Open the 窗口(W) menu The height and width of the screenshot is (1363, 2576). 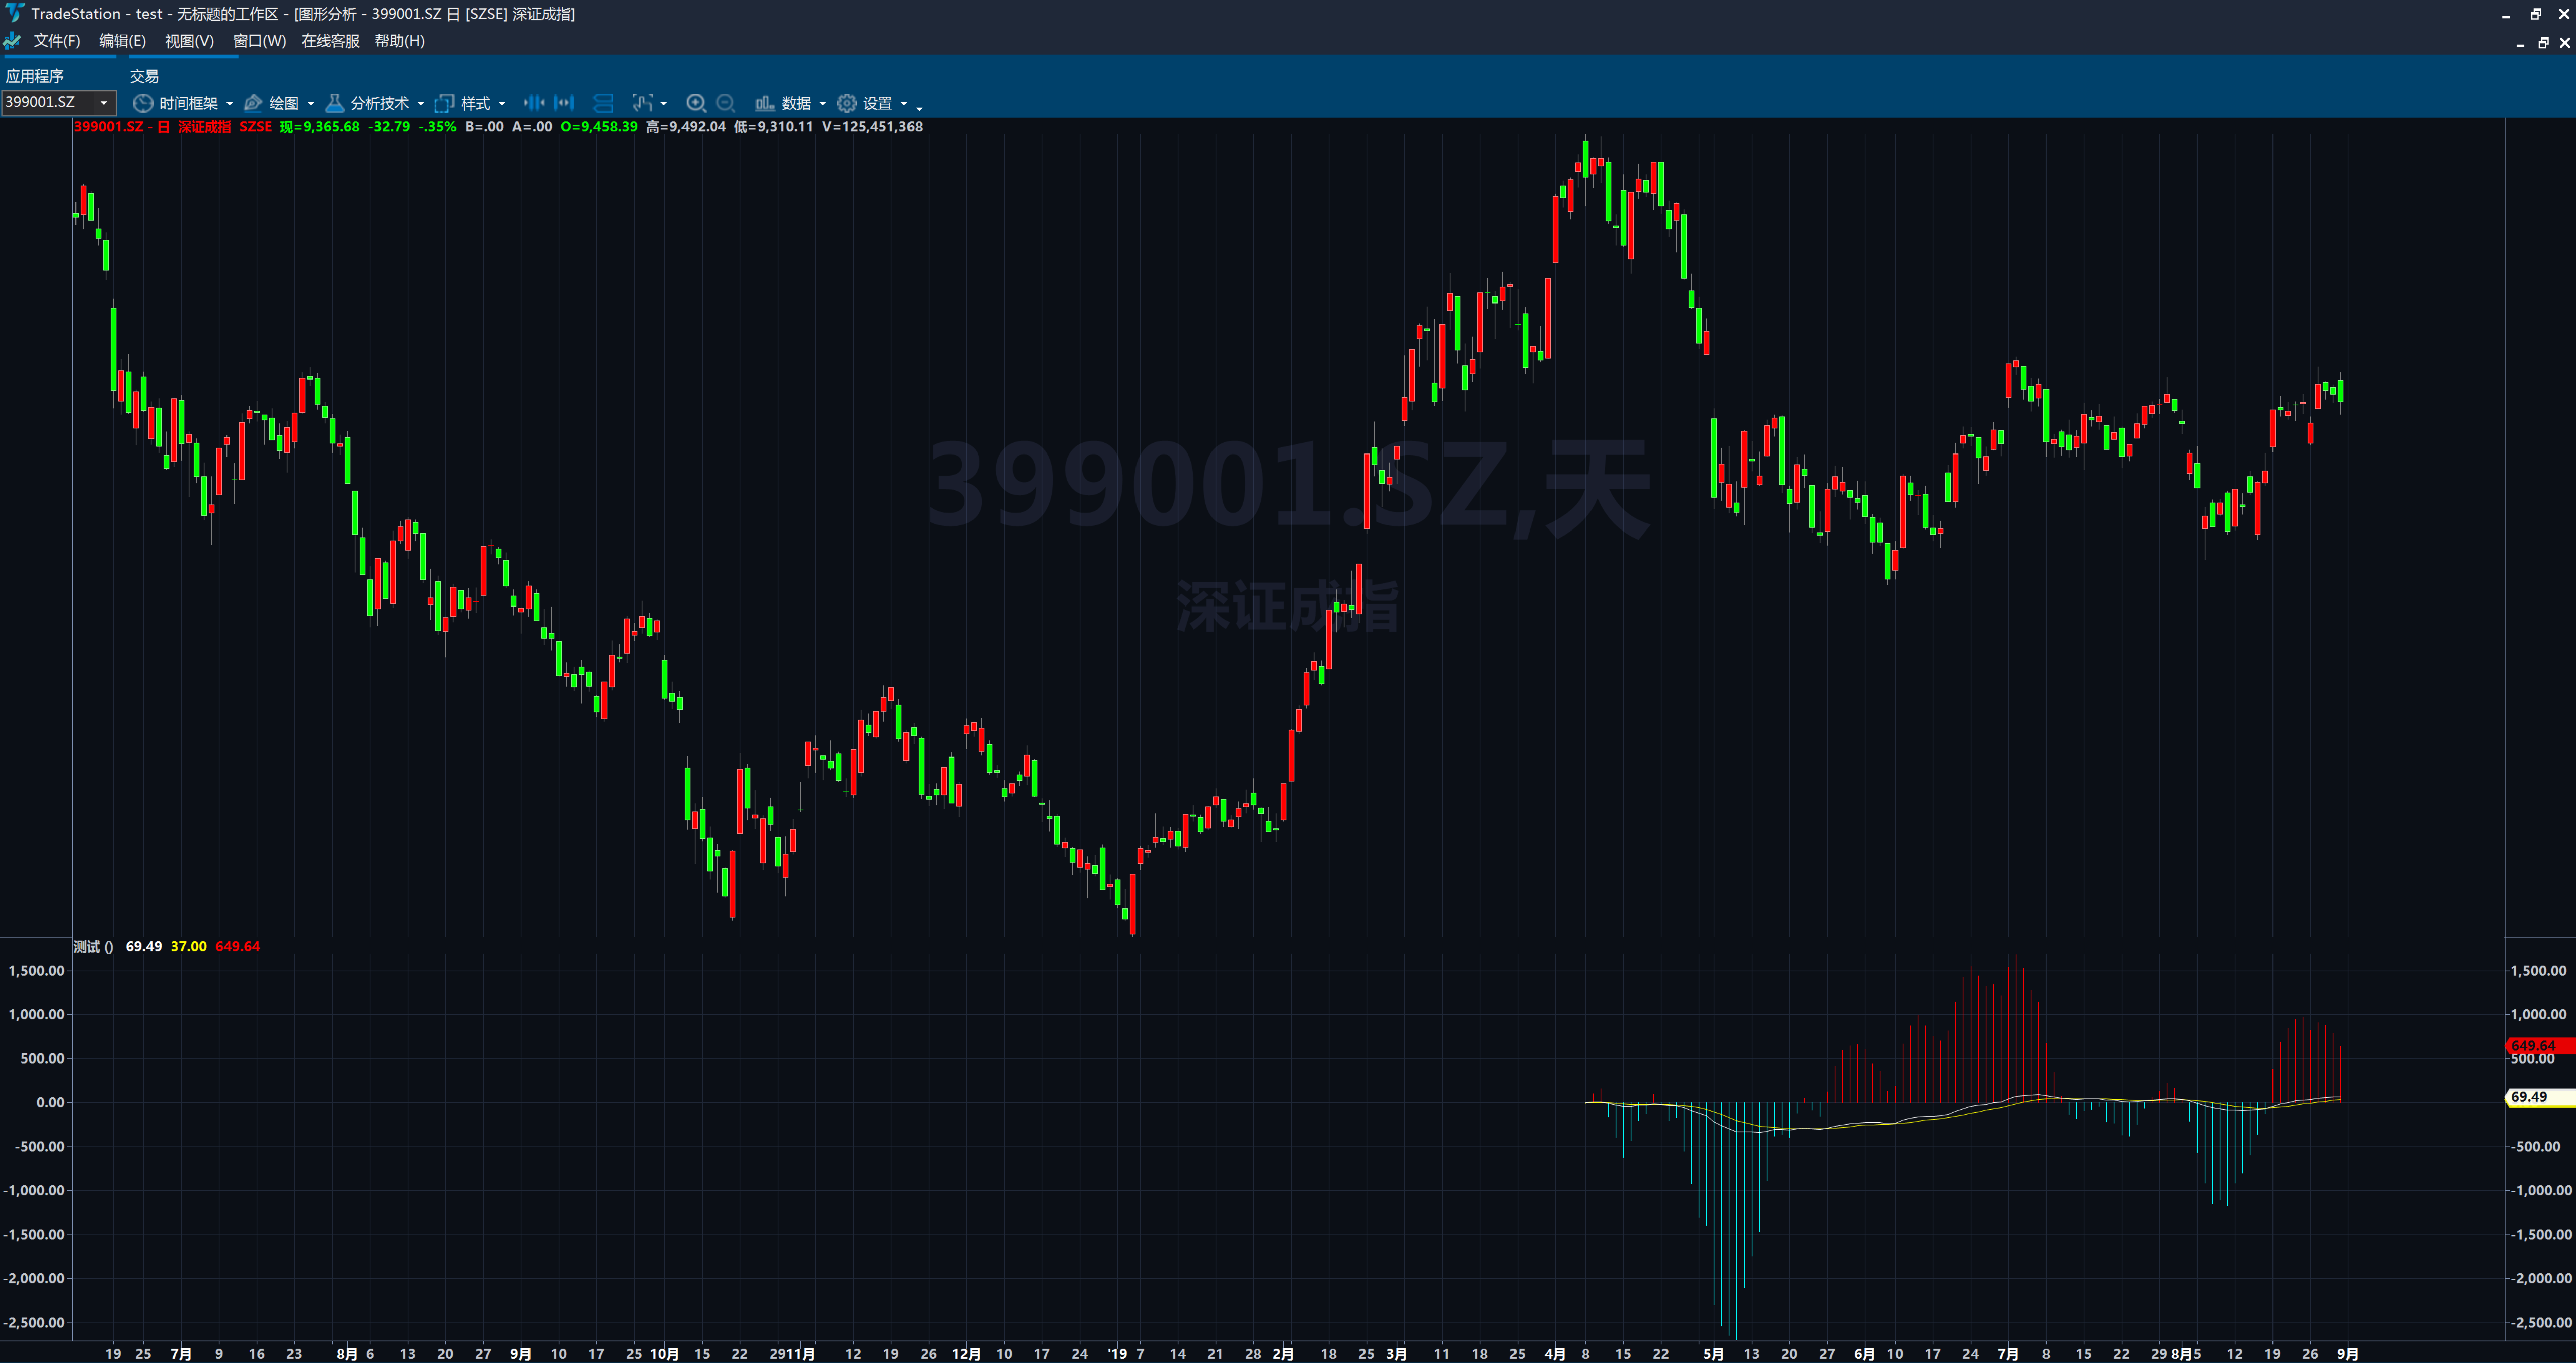click(259, 41)
